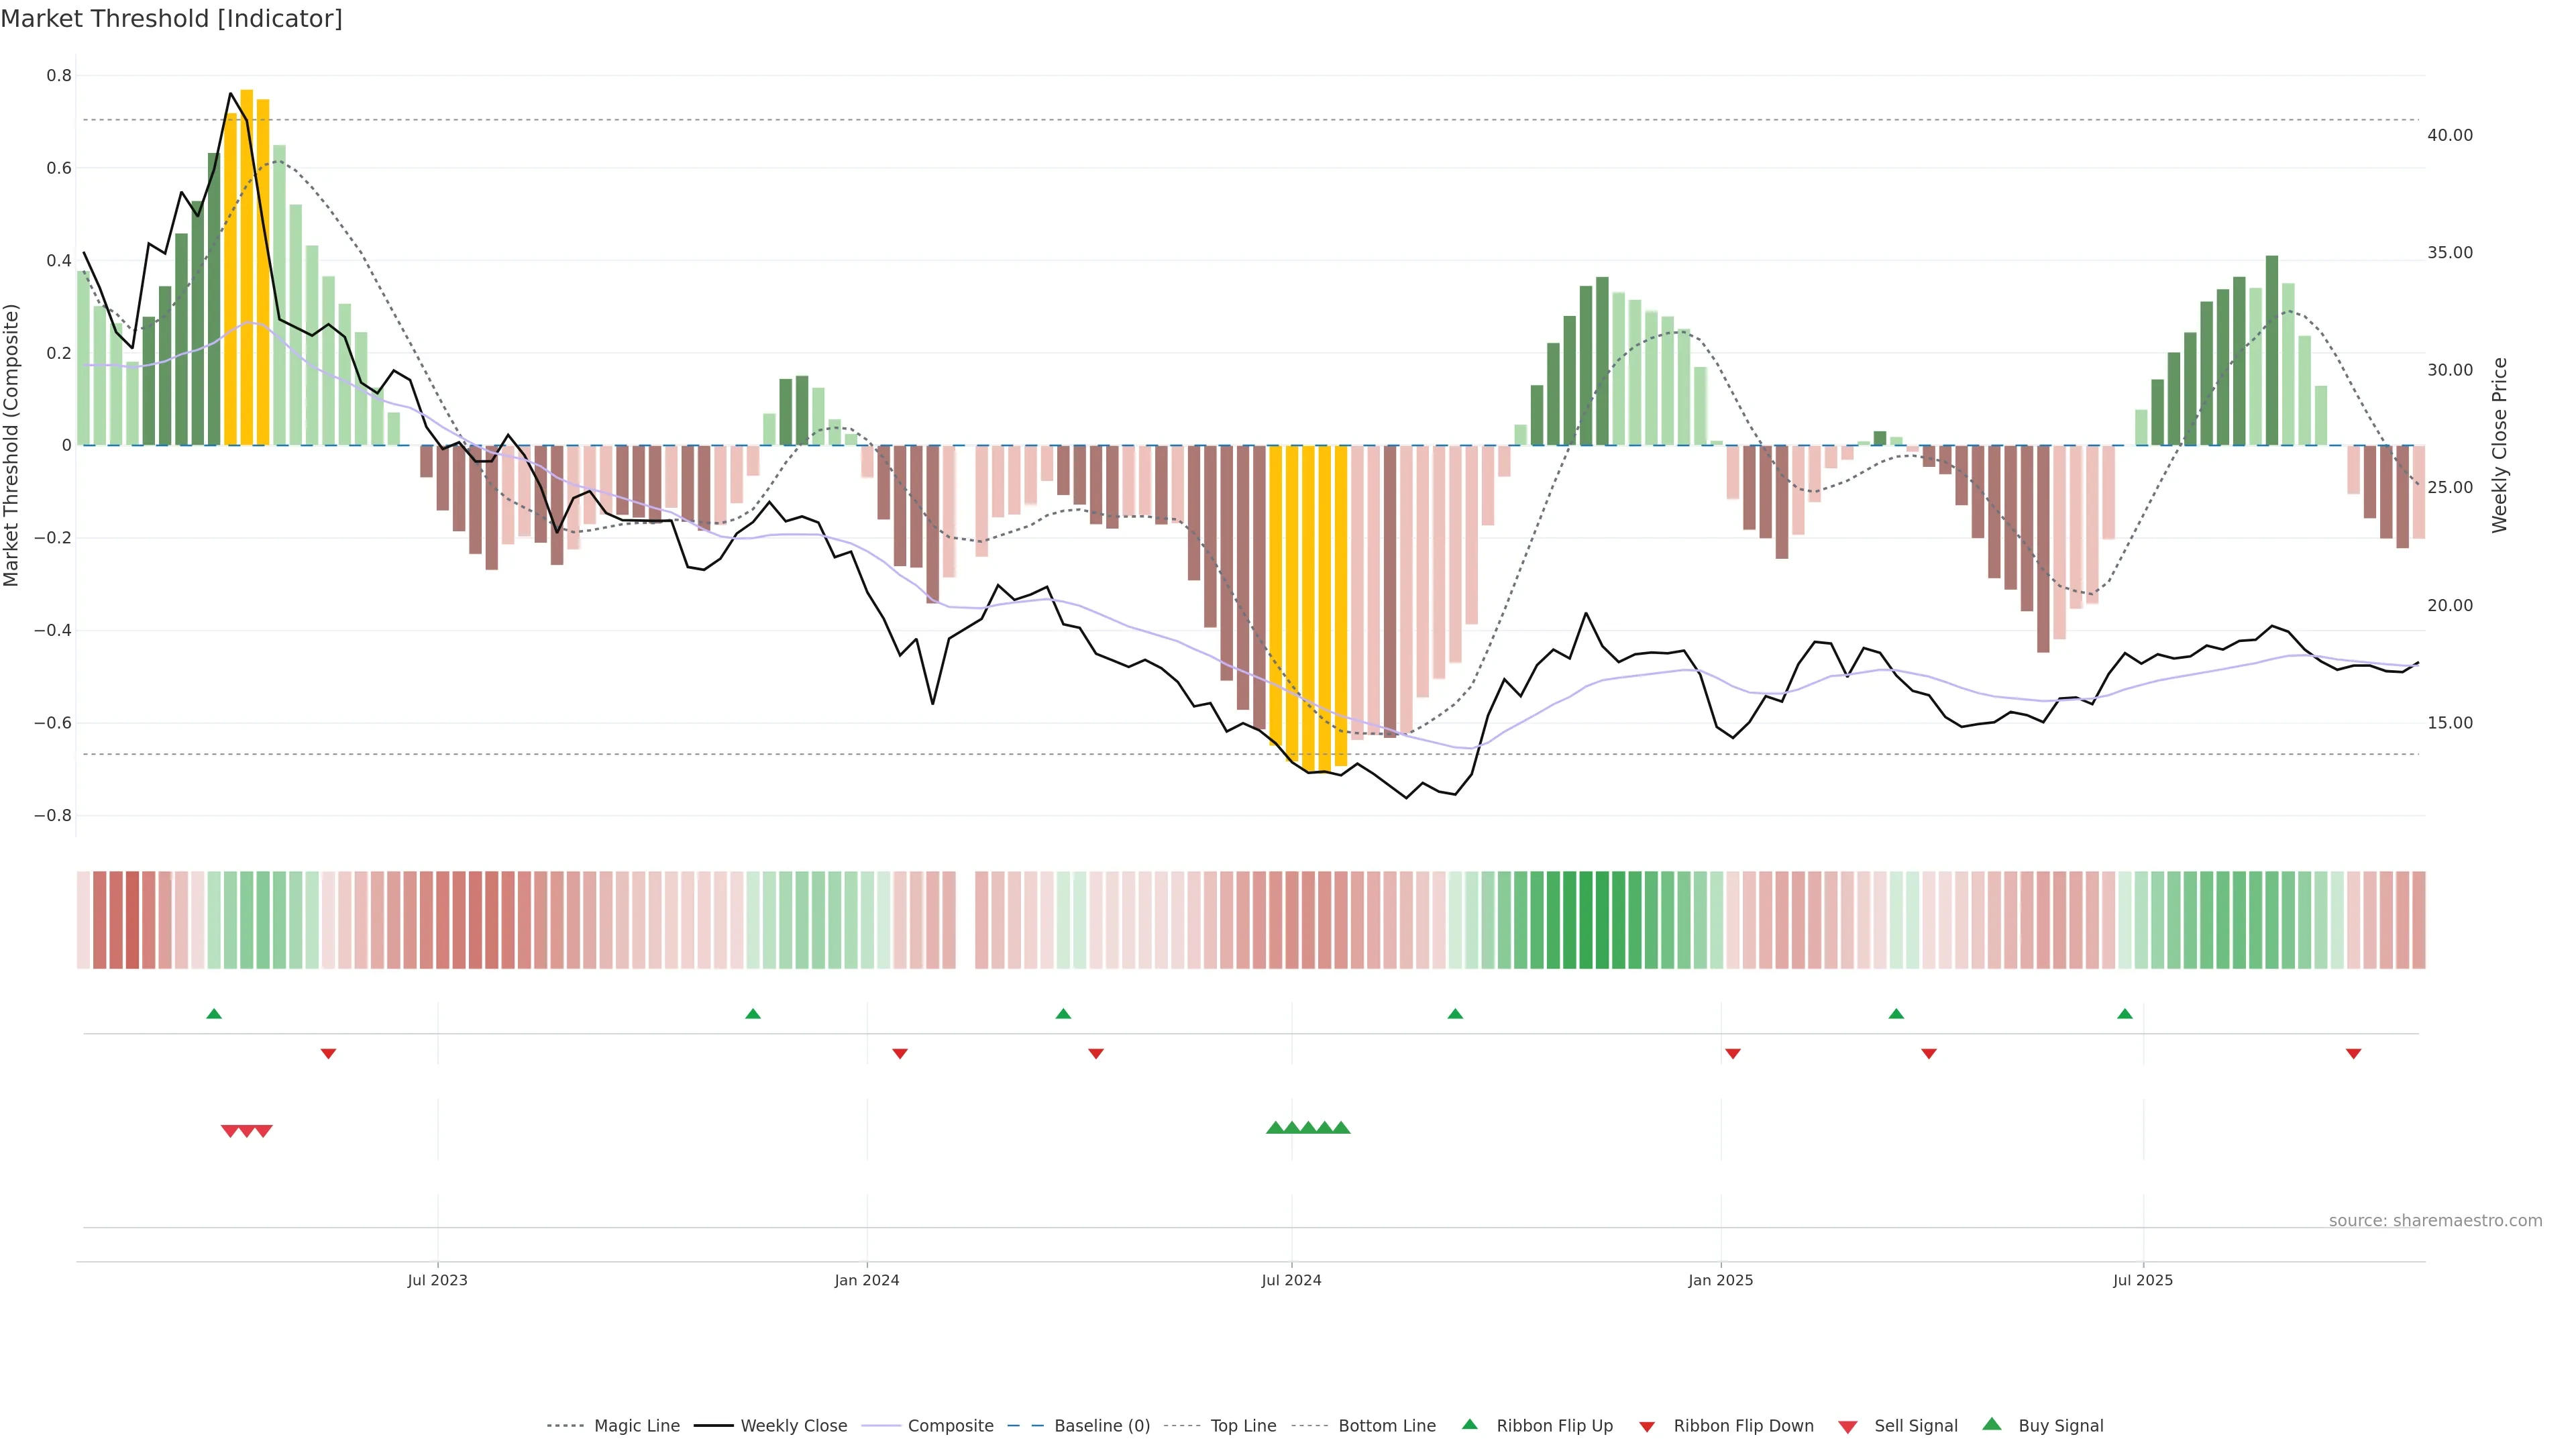Select the leftmost red sell signal marker
This screenshot has width=2576, height=1449.
point(230,1131)
